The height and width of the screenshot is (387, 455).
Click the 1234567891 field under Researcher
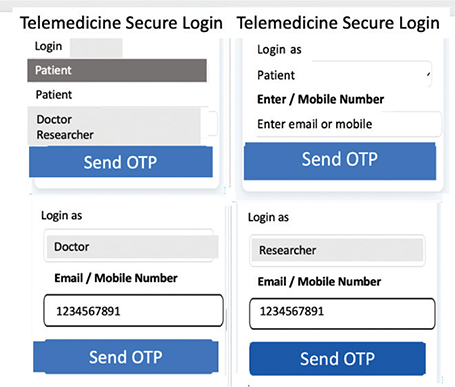tap(342, 313)
